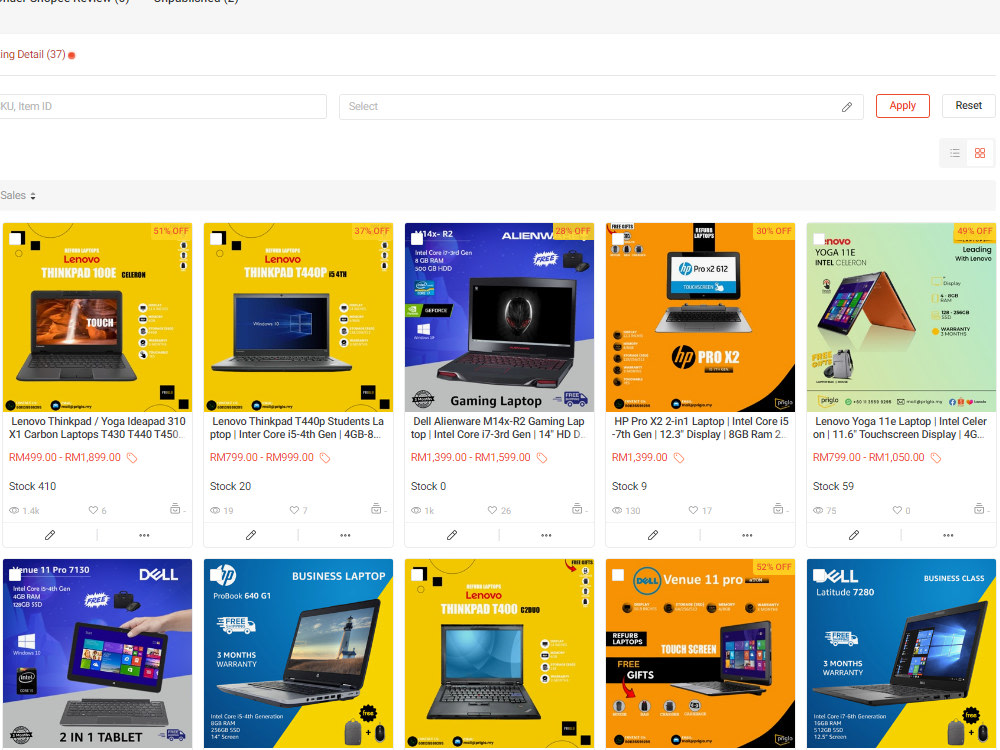Click the heart likes icon showing 17
This screenshot has width=1000, height=750.
pyautogui.click(x=693, y=510)
